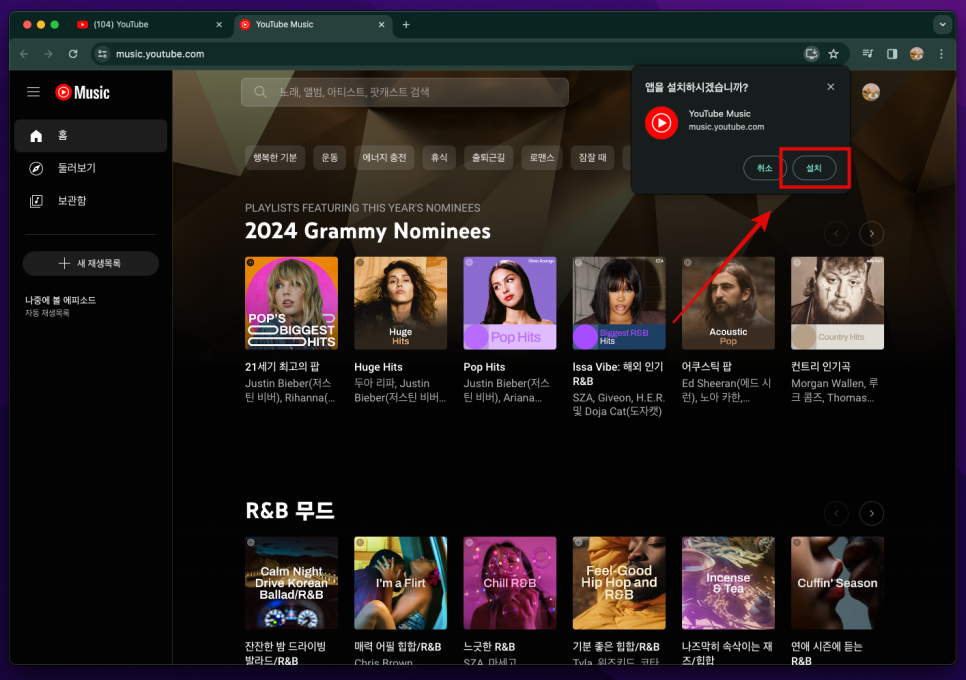Screen dimensions: 966x680
Task: Click 컨트리 인기곡 title link
Action: point(821,366)
